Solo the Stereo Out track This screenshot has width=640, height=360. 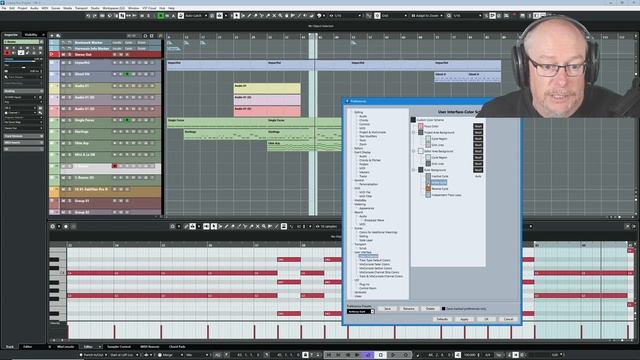(x=69, y=54)
